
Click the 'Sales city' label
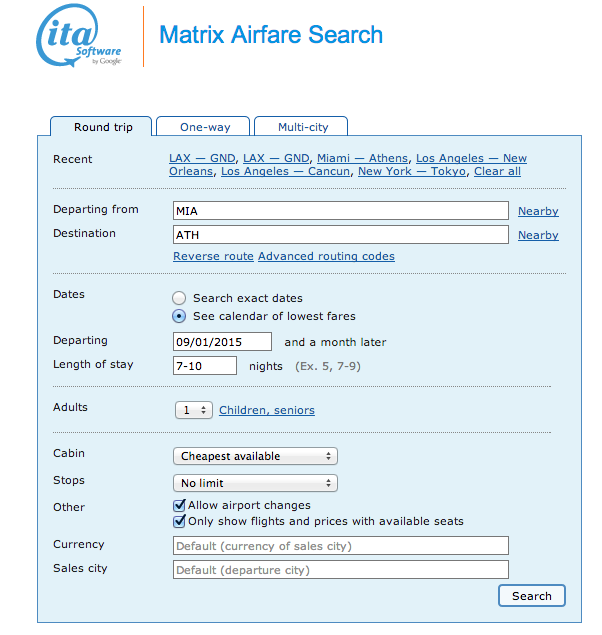pos(80,568)
